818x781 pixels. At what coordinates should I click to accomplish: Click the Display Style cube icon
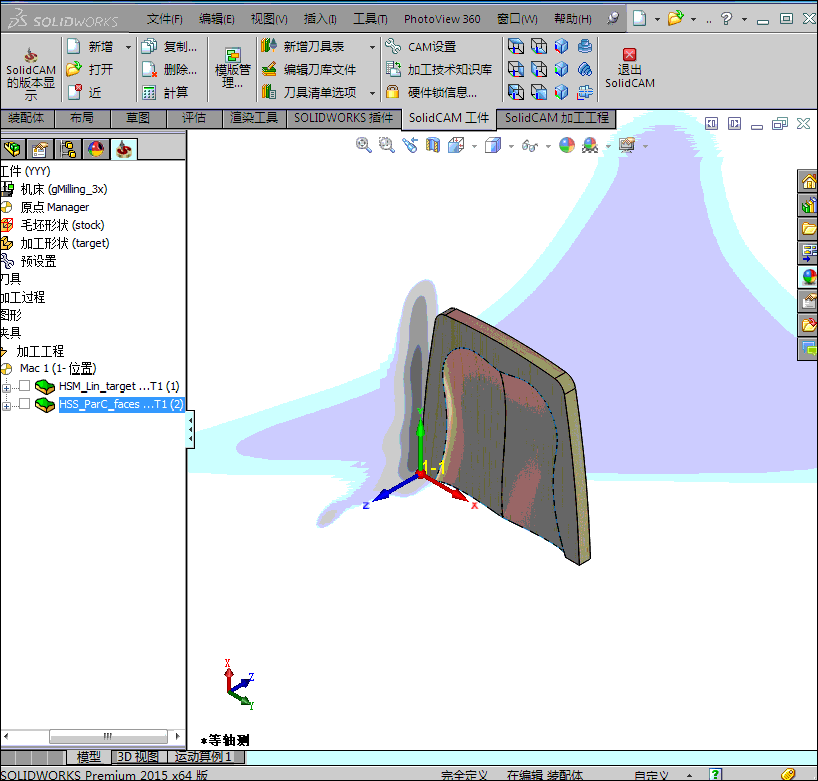492,145
